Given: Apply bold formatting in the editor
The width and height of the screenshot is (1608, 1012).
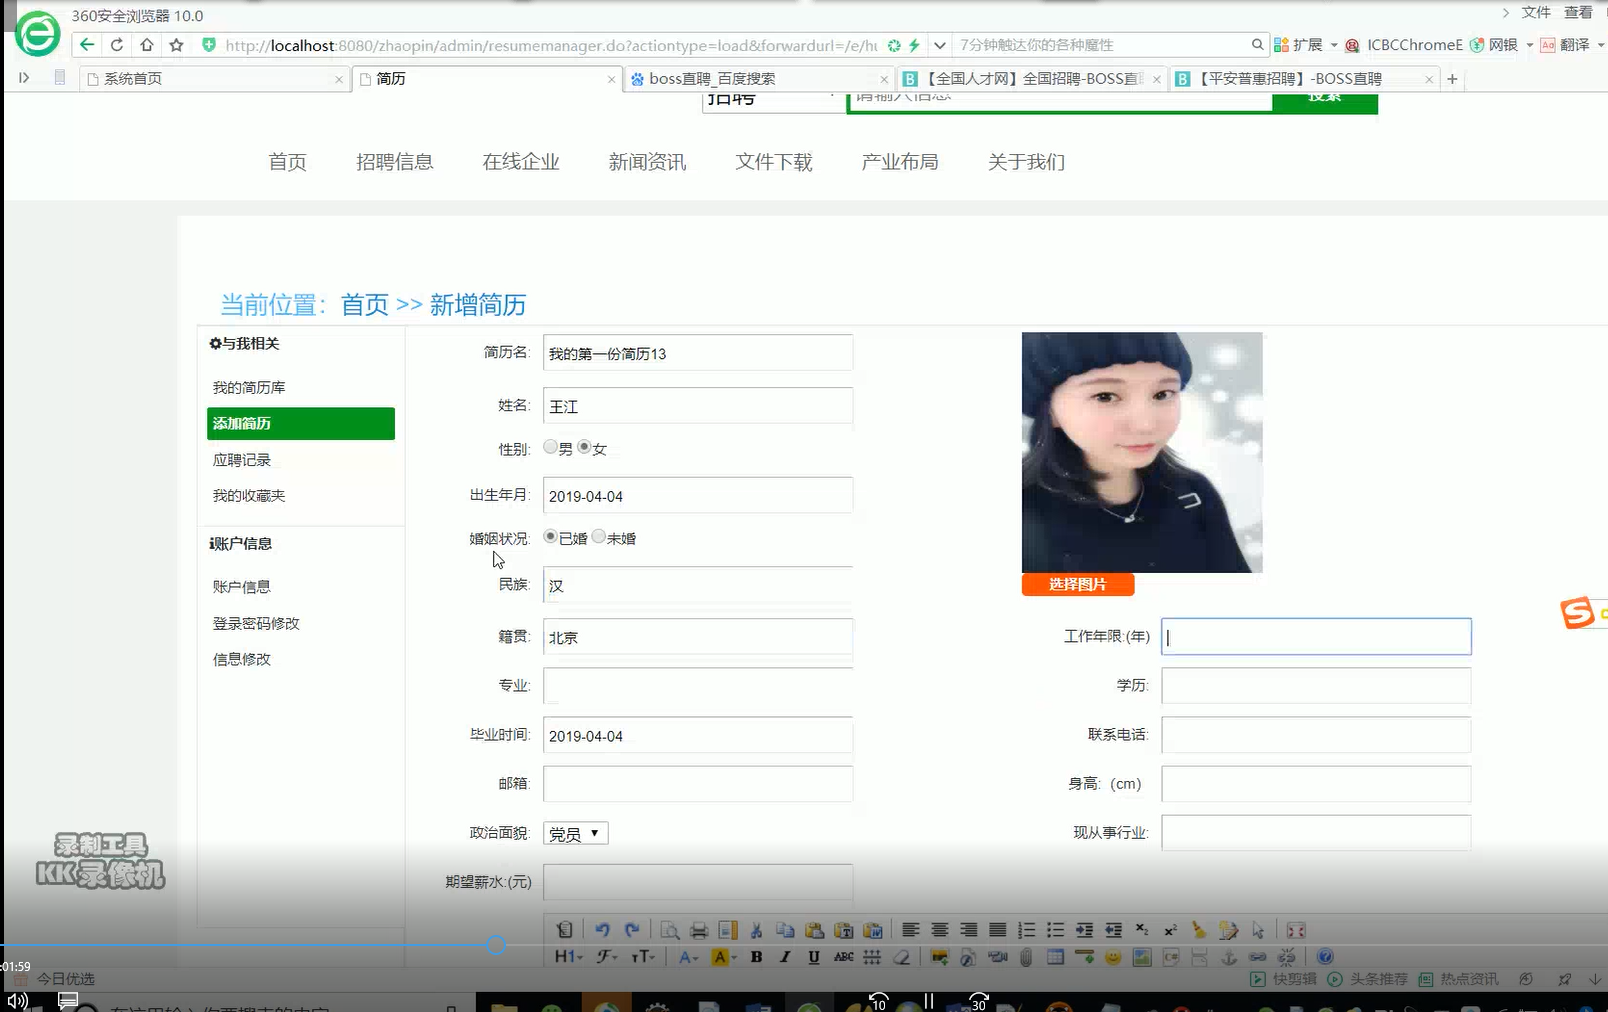Looking at the screenshot, I should click(x=757, y=957).
